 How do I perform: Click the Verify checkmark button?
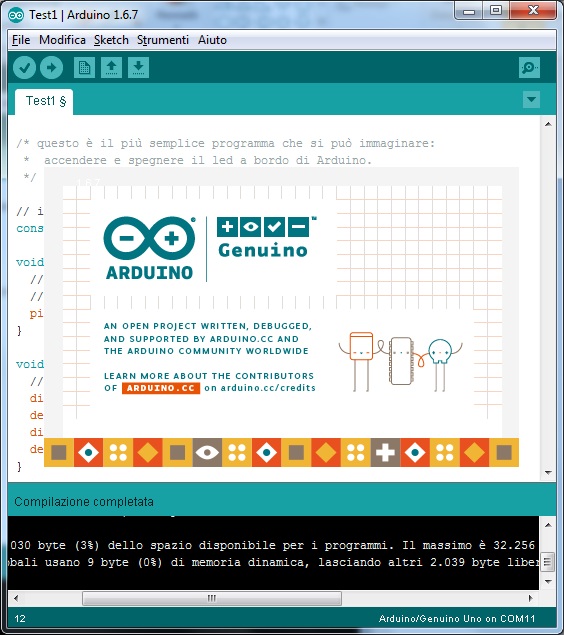pyautogui.click(x=24, y=67)
